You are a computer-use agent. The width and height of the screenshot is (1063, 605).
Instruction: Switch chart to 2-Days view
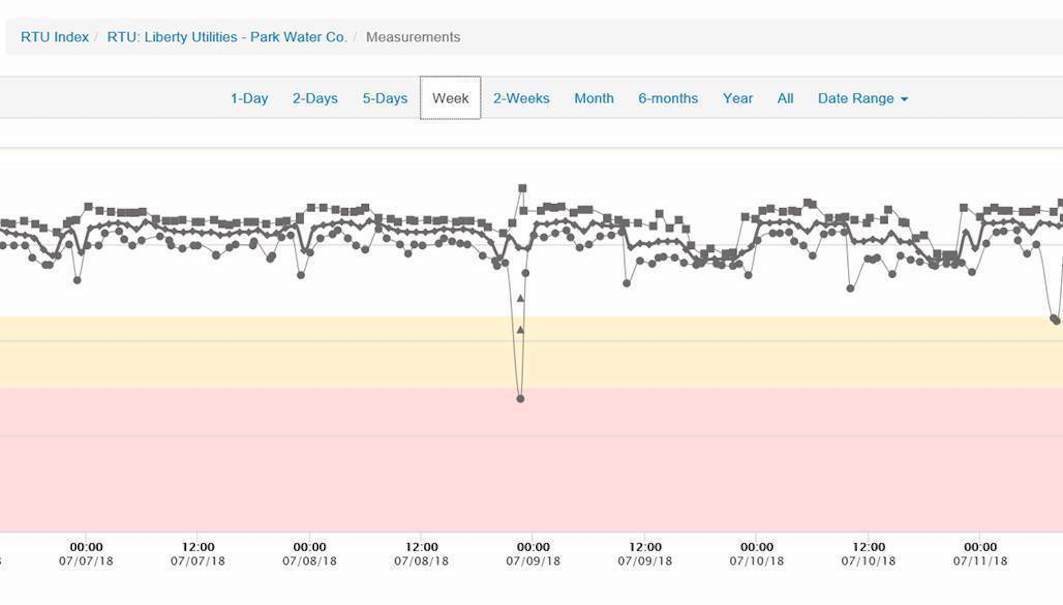(315, 98)
